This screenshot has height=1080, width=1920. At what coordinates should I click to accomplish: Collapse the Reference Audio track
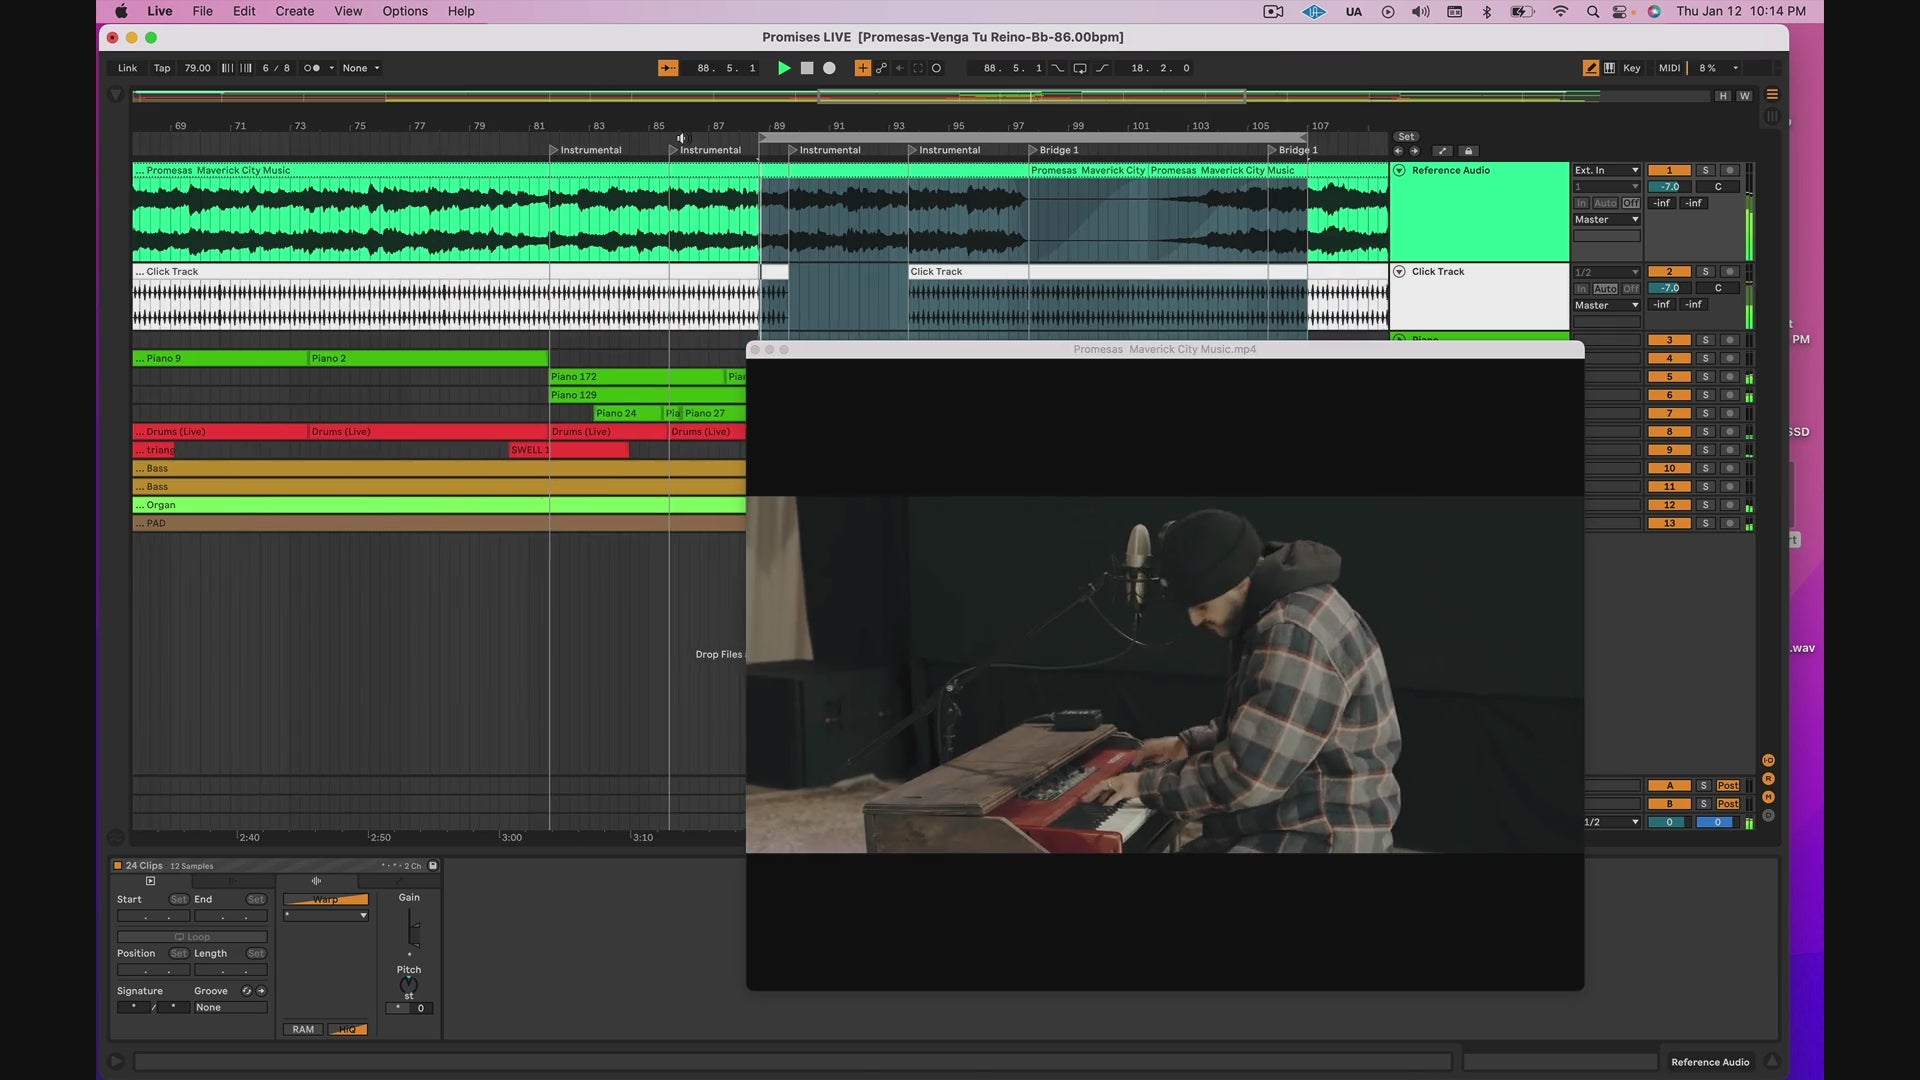(1400, 170)
